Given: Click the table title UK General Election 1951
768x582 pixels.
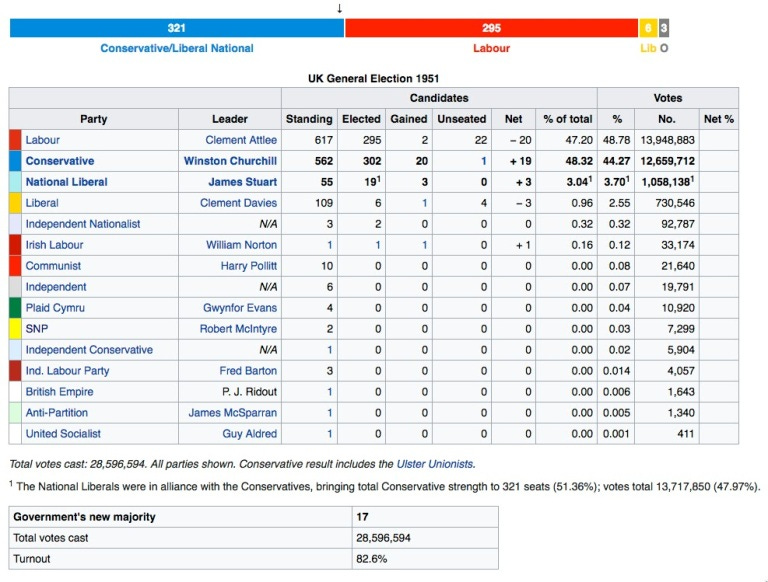Looking at the screenshot, I should [x=373, y=79].
